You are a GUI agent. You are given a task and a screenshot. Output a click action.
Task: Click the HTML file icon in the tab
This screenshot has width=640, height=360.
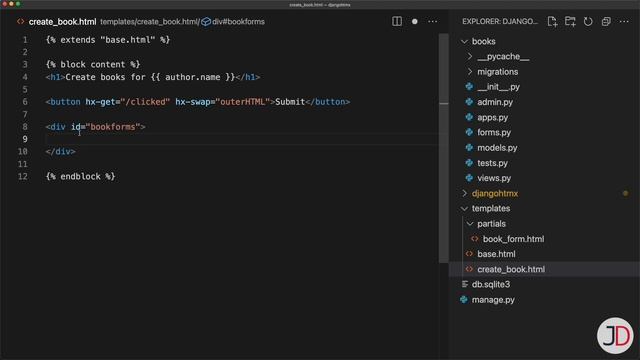[20, 22]
